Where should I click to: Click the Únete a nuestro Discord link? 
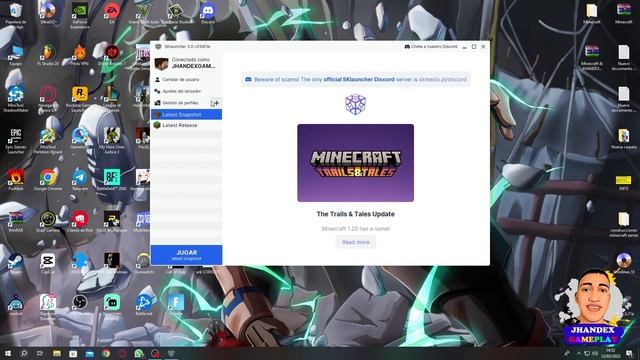[x=431, y=47]
